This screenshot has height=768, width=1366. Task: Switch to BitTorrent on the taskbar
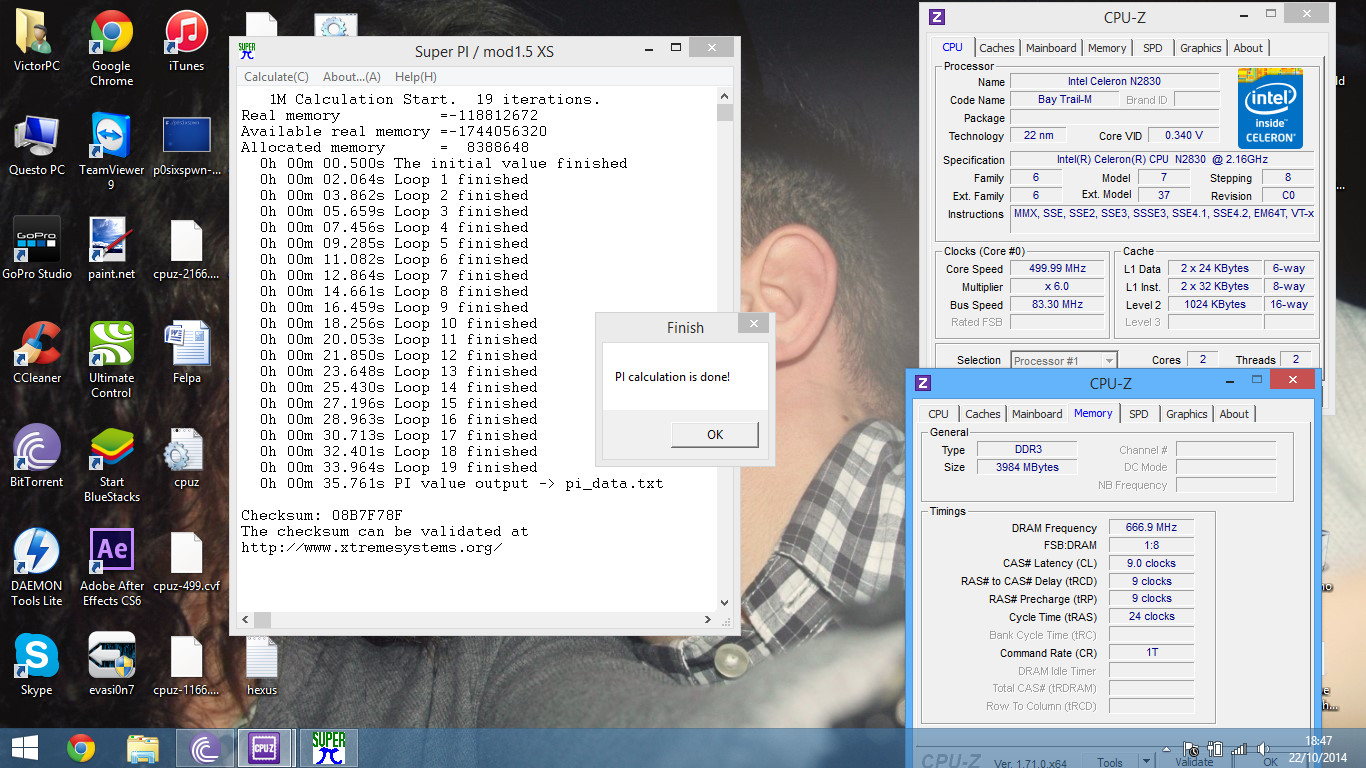205,748
